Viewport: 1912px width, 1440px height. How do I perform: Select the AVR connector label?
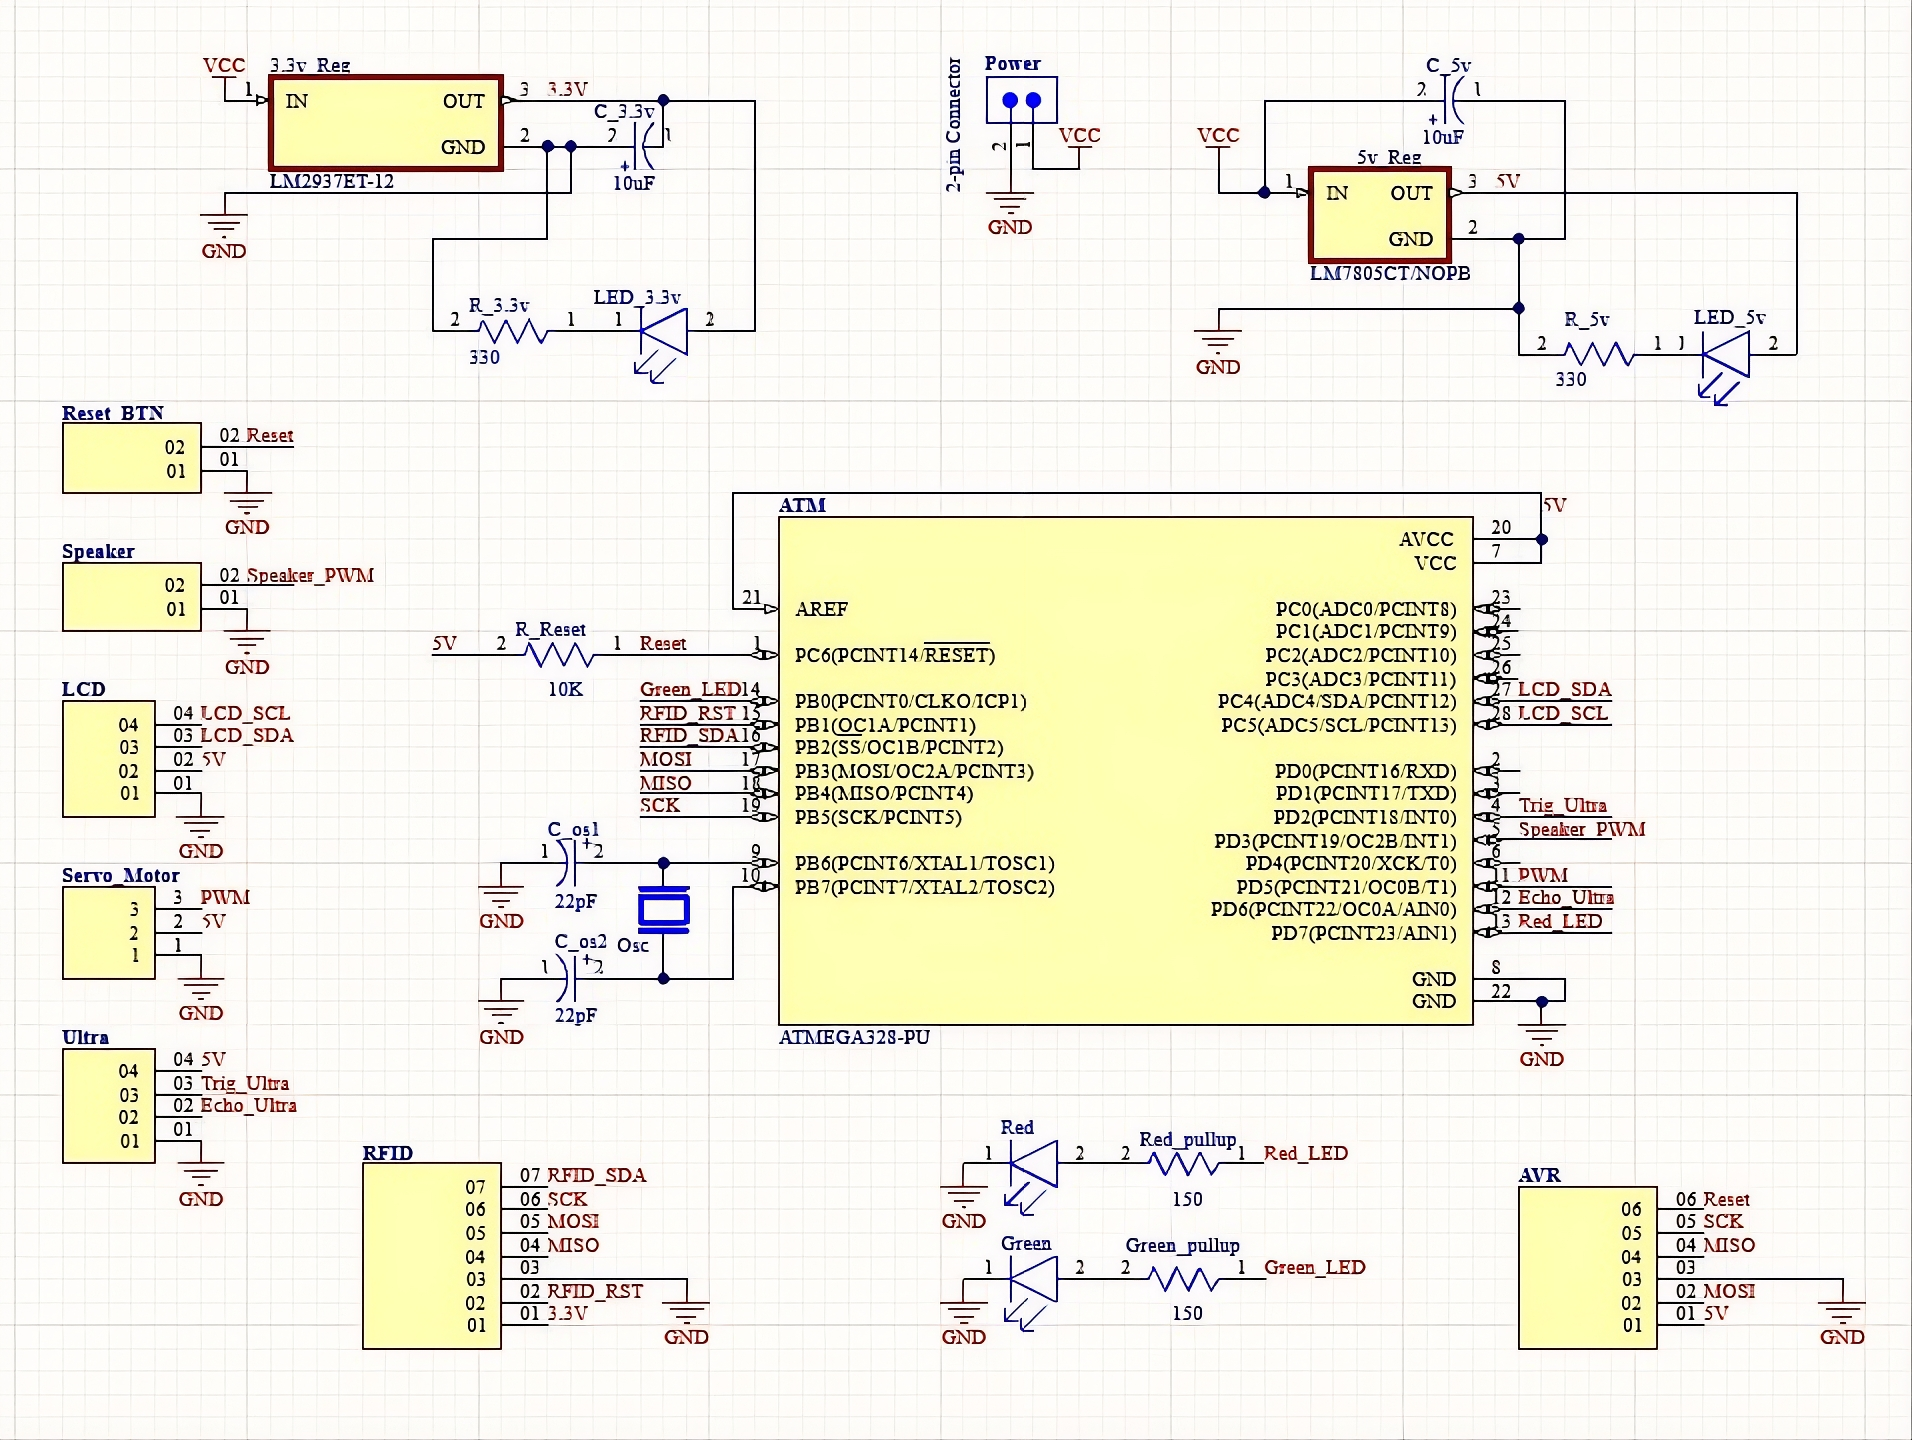click(x=1540, y=1175)
